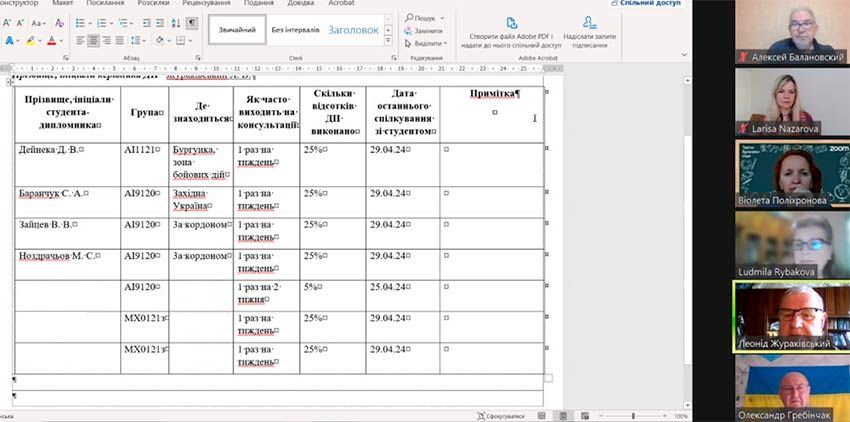Show the next row of styles

(x=388, y=30)
